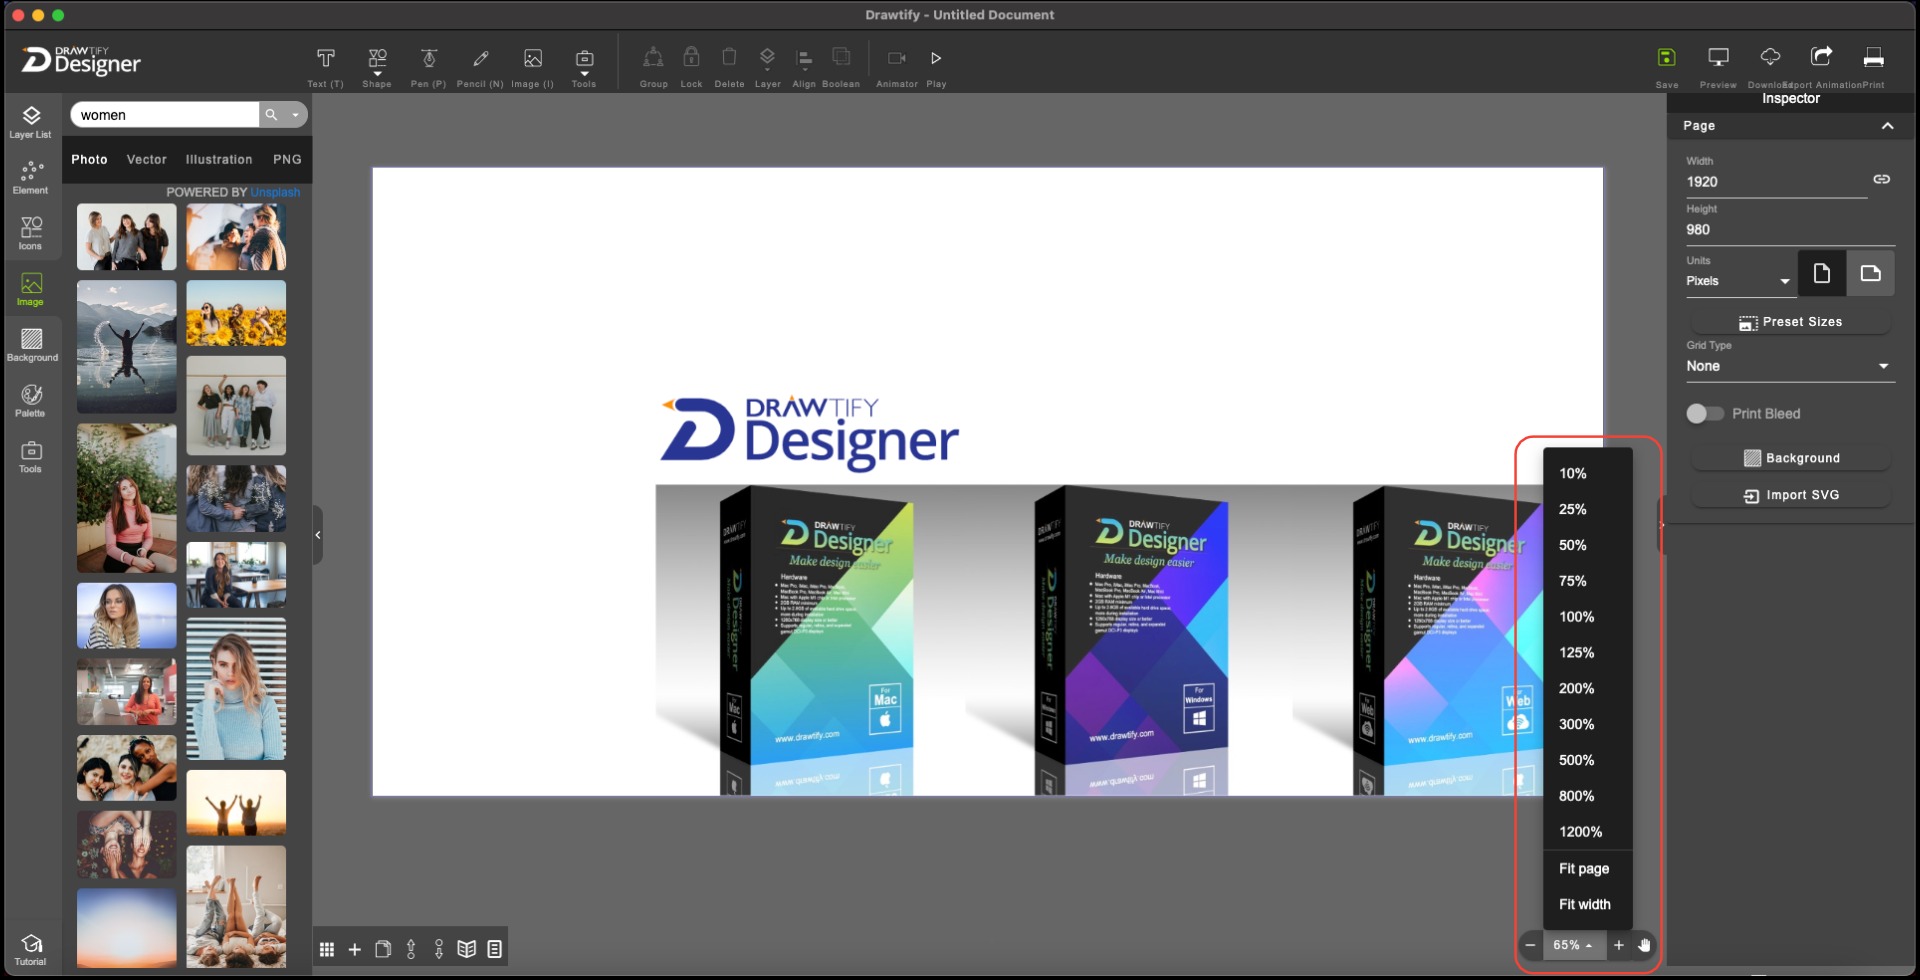Edit the page Width field
Image resolution: width=1920 pixels, height=980 pixels.
point(1776,182)
